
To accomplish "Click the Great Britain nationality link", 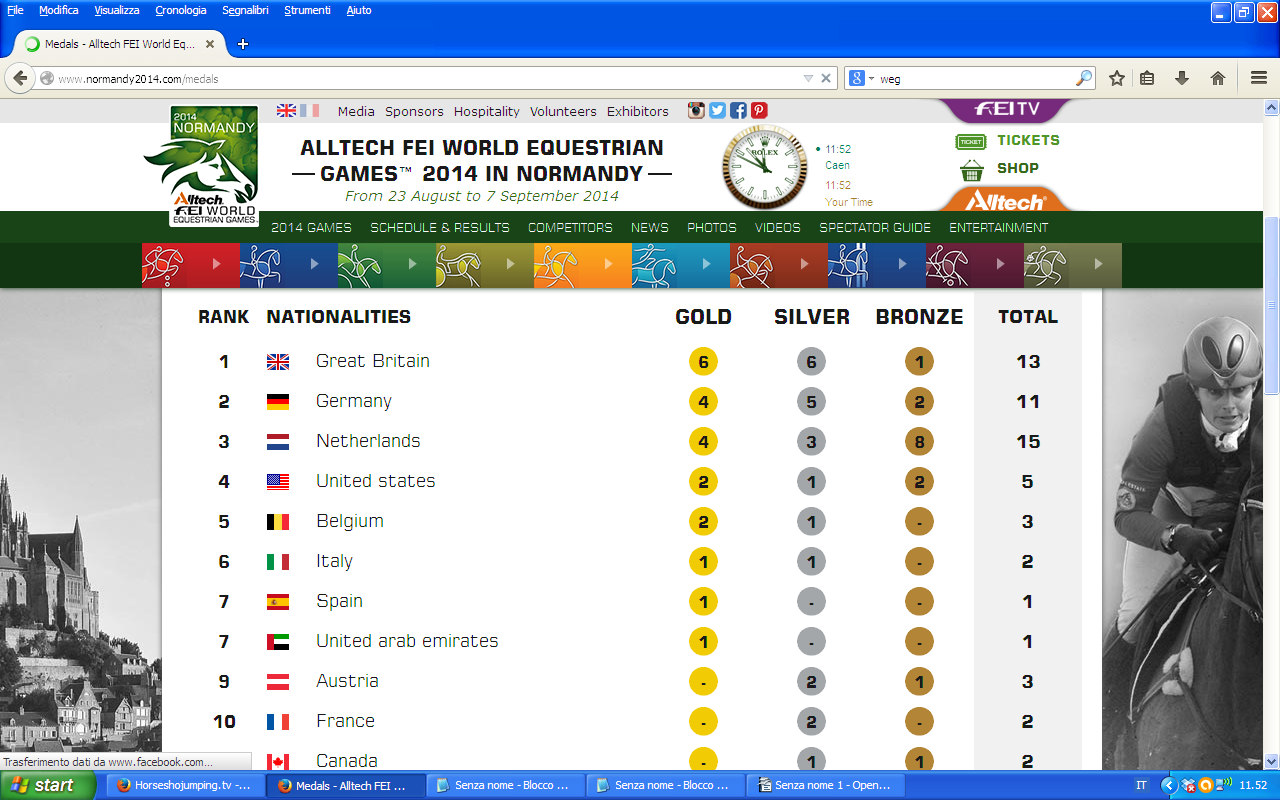I will [x=373, y=361].
